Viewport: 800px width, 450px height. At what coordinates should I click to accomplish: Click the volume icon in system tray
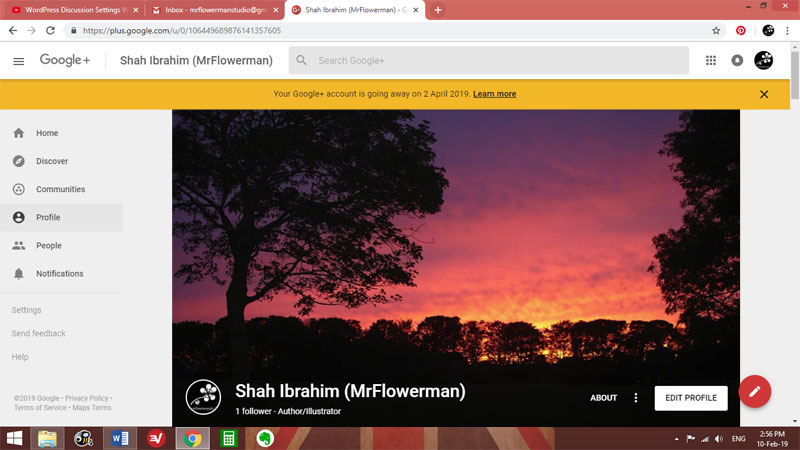click(719, 439)
